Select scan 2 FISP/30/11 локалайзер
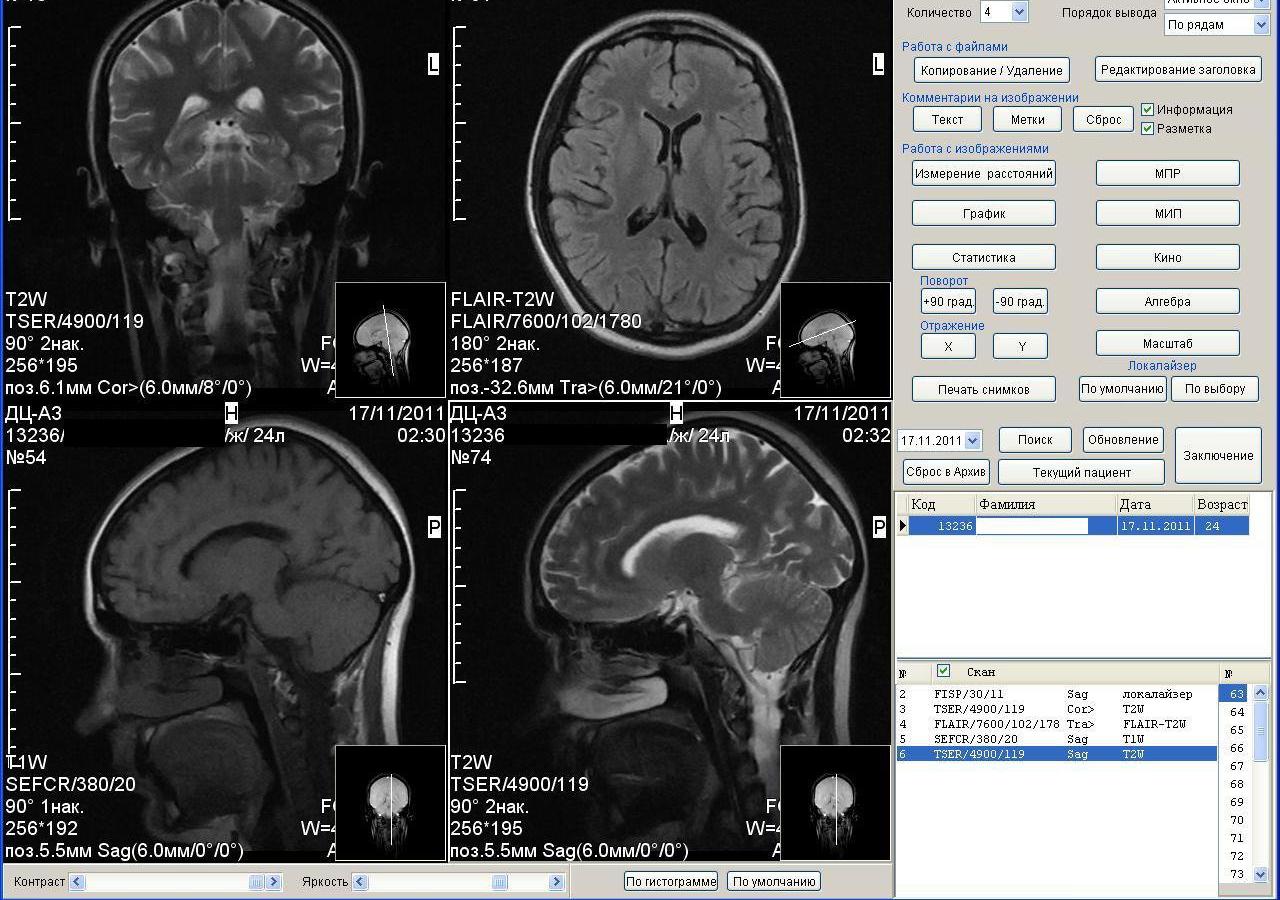 1056,694
